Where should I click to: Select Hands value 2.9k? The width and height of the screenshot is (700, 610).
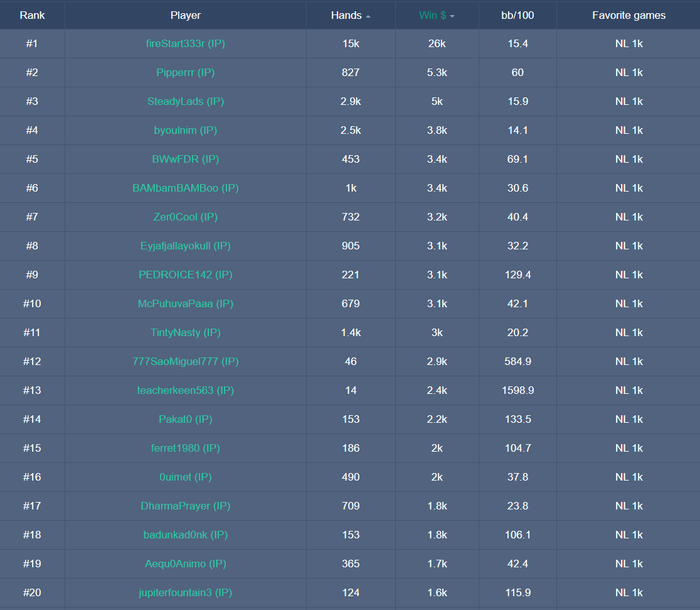point(350,101)
